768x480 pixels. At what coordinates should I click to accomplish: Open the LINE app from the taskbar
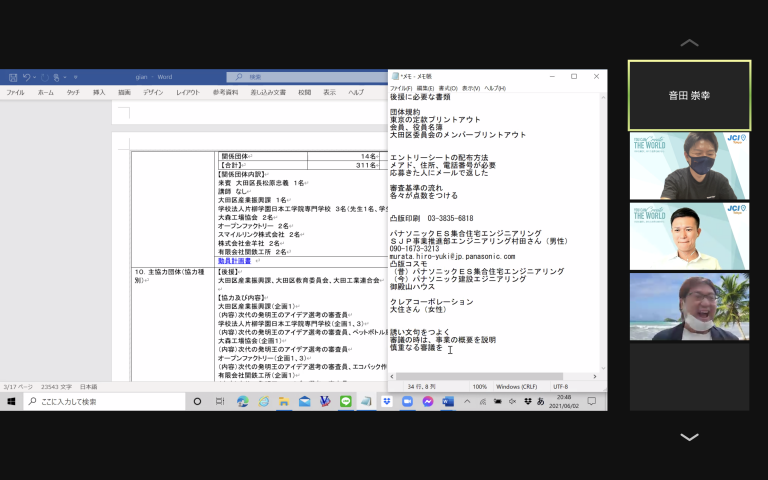pyautogui.click(x=345, y=401)
